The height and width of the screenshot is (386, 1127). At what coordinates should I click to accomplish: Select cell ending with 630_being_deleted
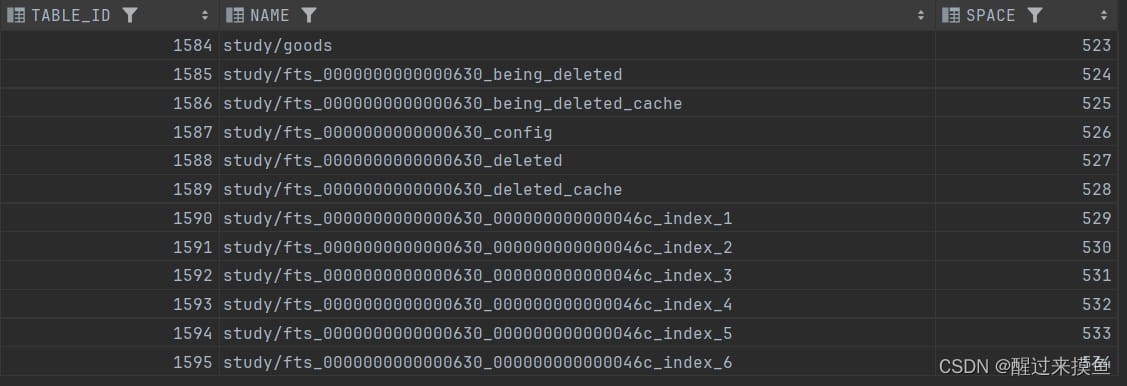point(576,74)
